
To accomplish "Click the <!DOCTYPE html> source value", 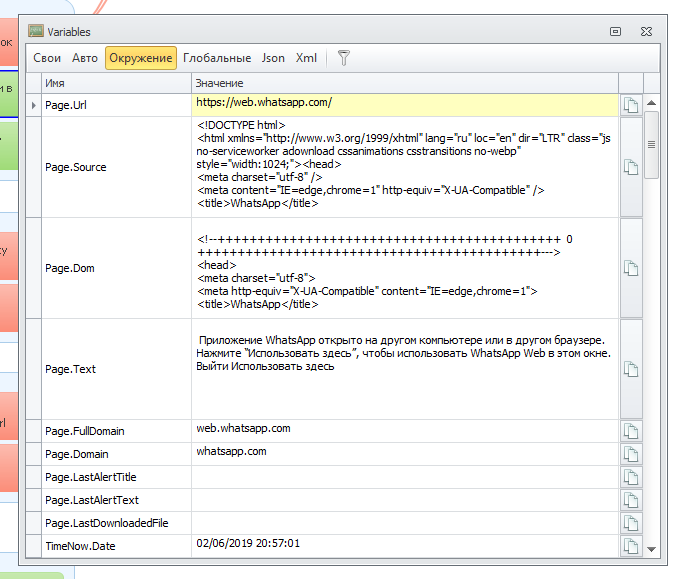I will (405, 167).
